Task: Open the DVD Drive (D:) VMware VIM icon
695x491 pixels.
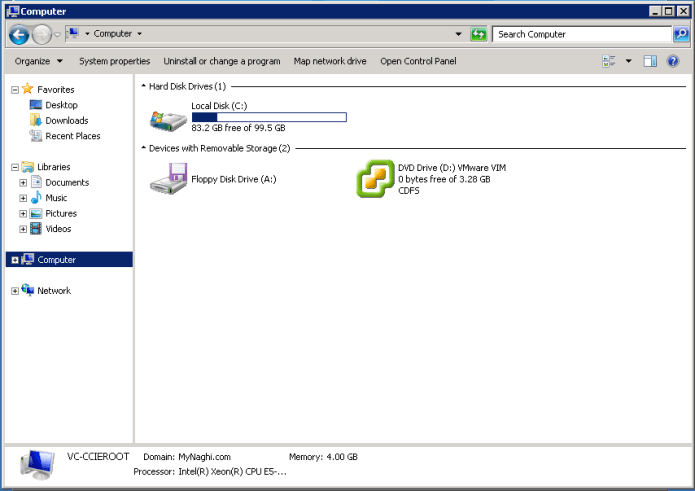Action: [x=376, y=179]
